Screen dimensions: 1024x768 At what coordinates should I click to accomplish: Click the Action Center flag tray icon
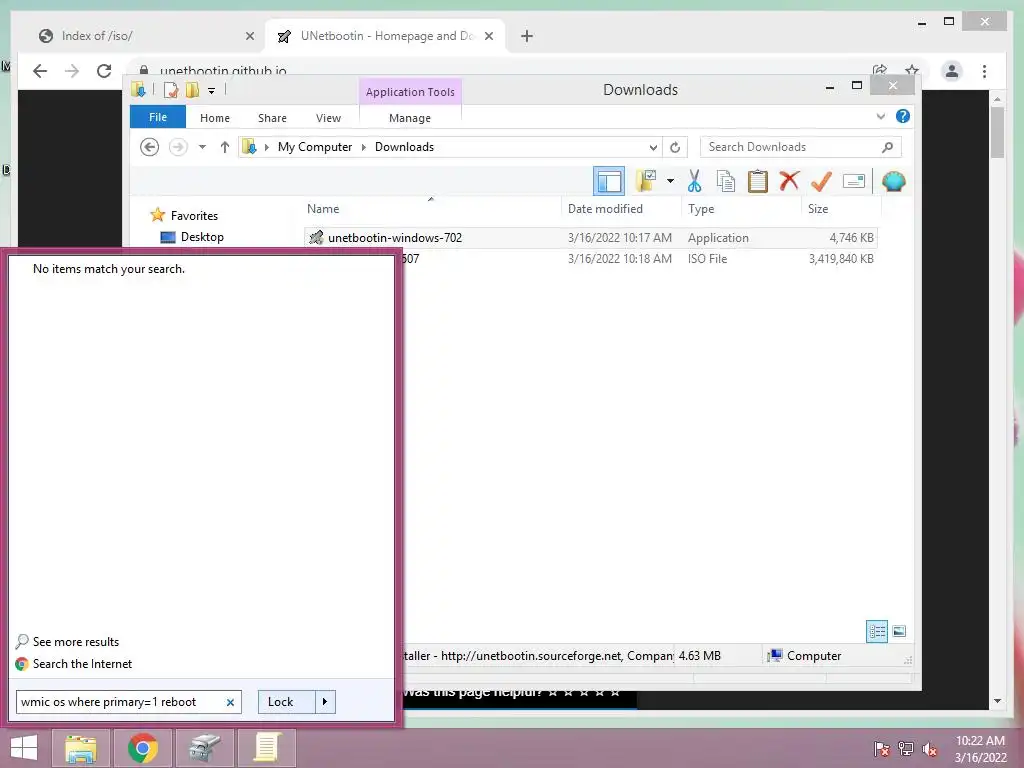pos(881,748)
